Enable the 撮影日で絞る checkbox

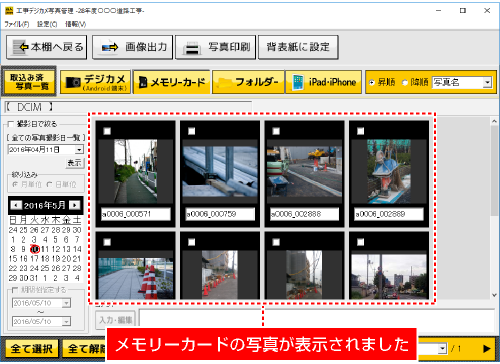coord(10,124)
